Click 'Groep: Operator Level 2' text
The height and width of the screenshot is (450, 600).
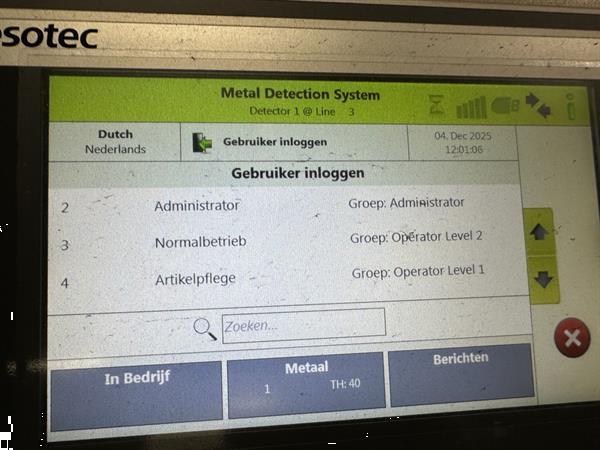pos(416,237)
